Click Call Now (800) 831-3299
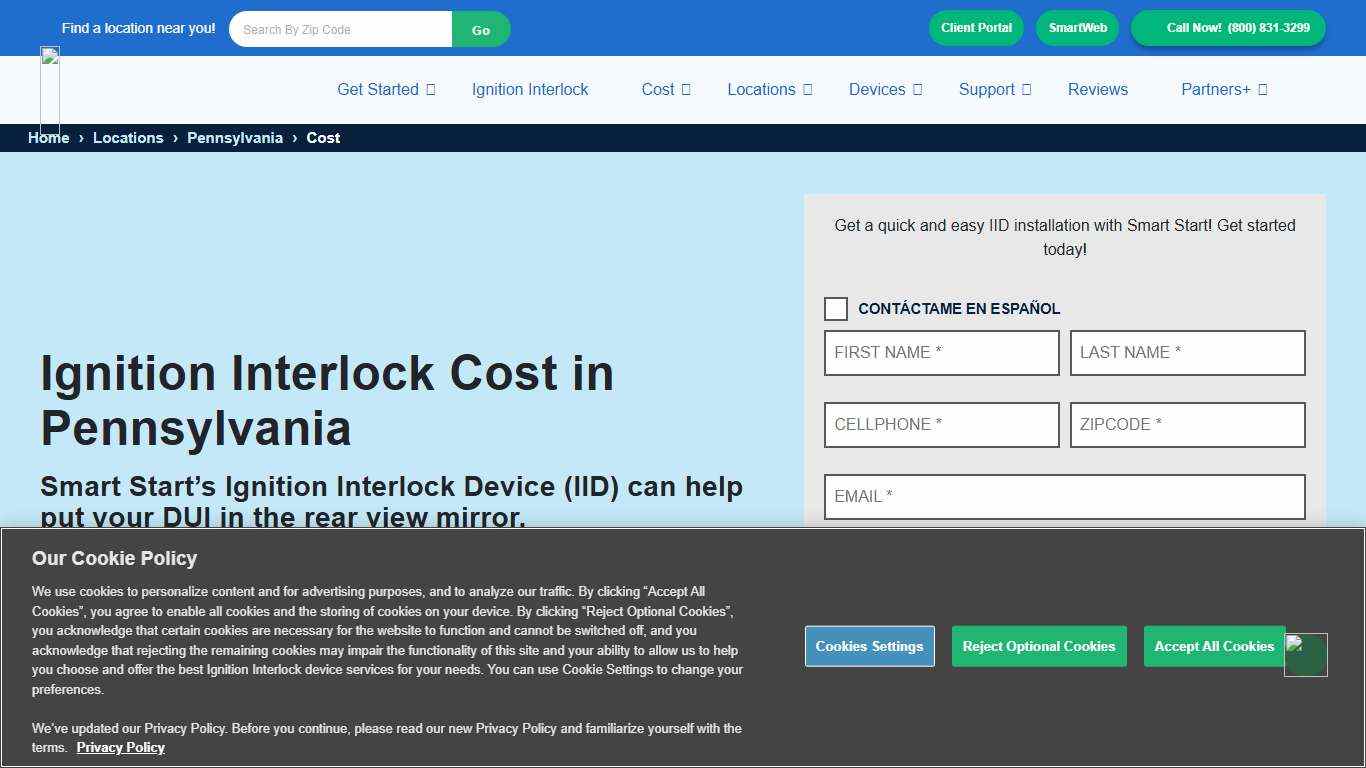 click(1228, 28)
